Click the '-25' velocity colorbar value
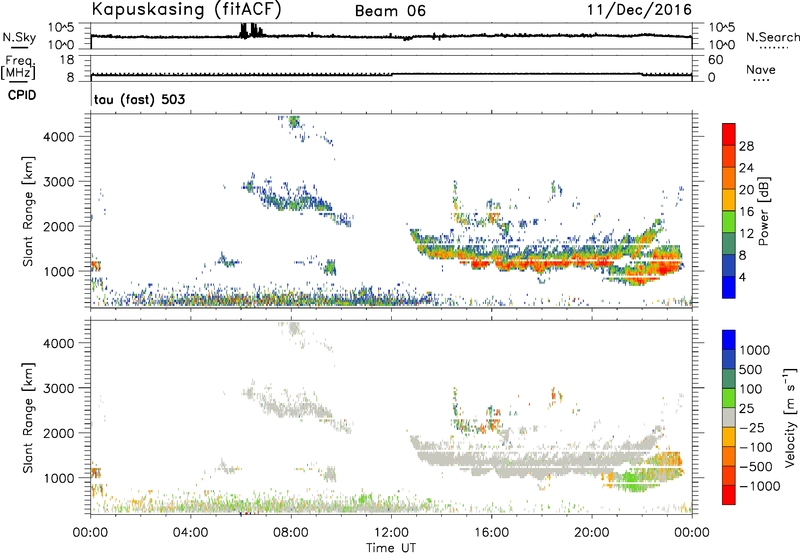The image size is (800, 554). click(752, 427)
